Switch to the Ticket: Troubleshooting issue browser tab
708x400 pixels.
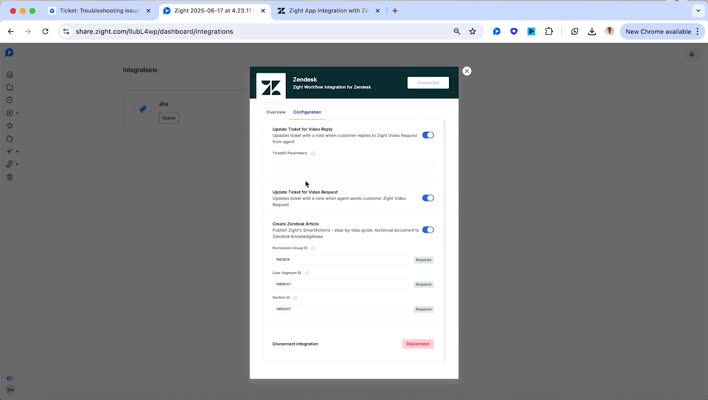99,10
